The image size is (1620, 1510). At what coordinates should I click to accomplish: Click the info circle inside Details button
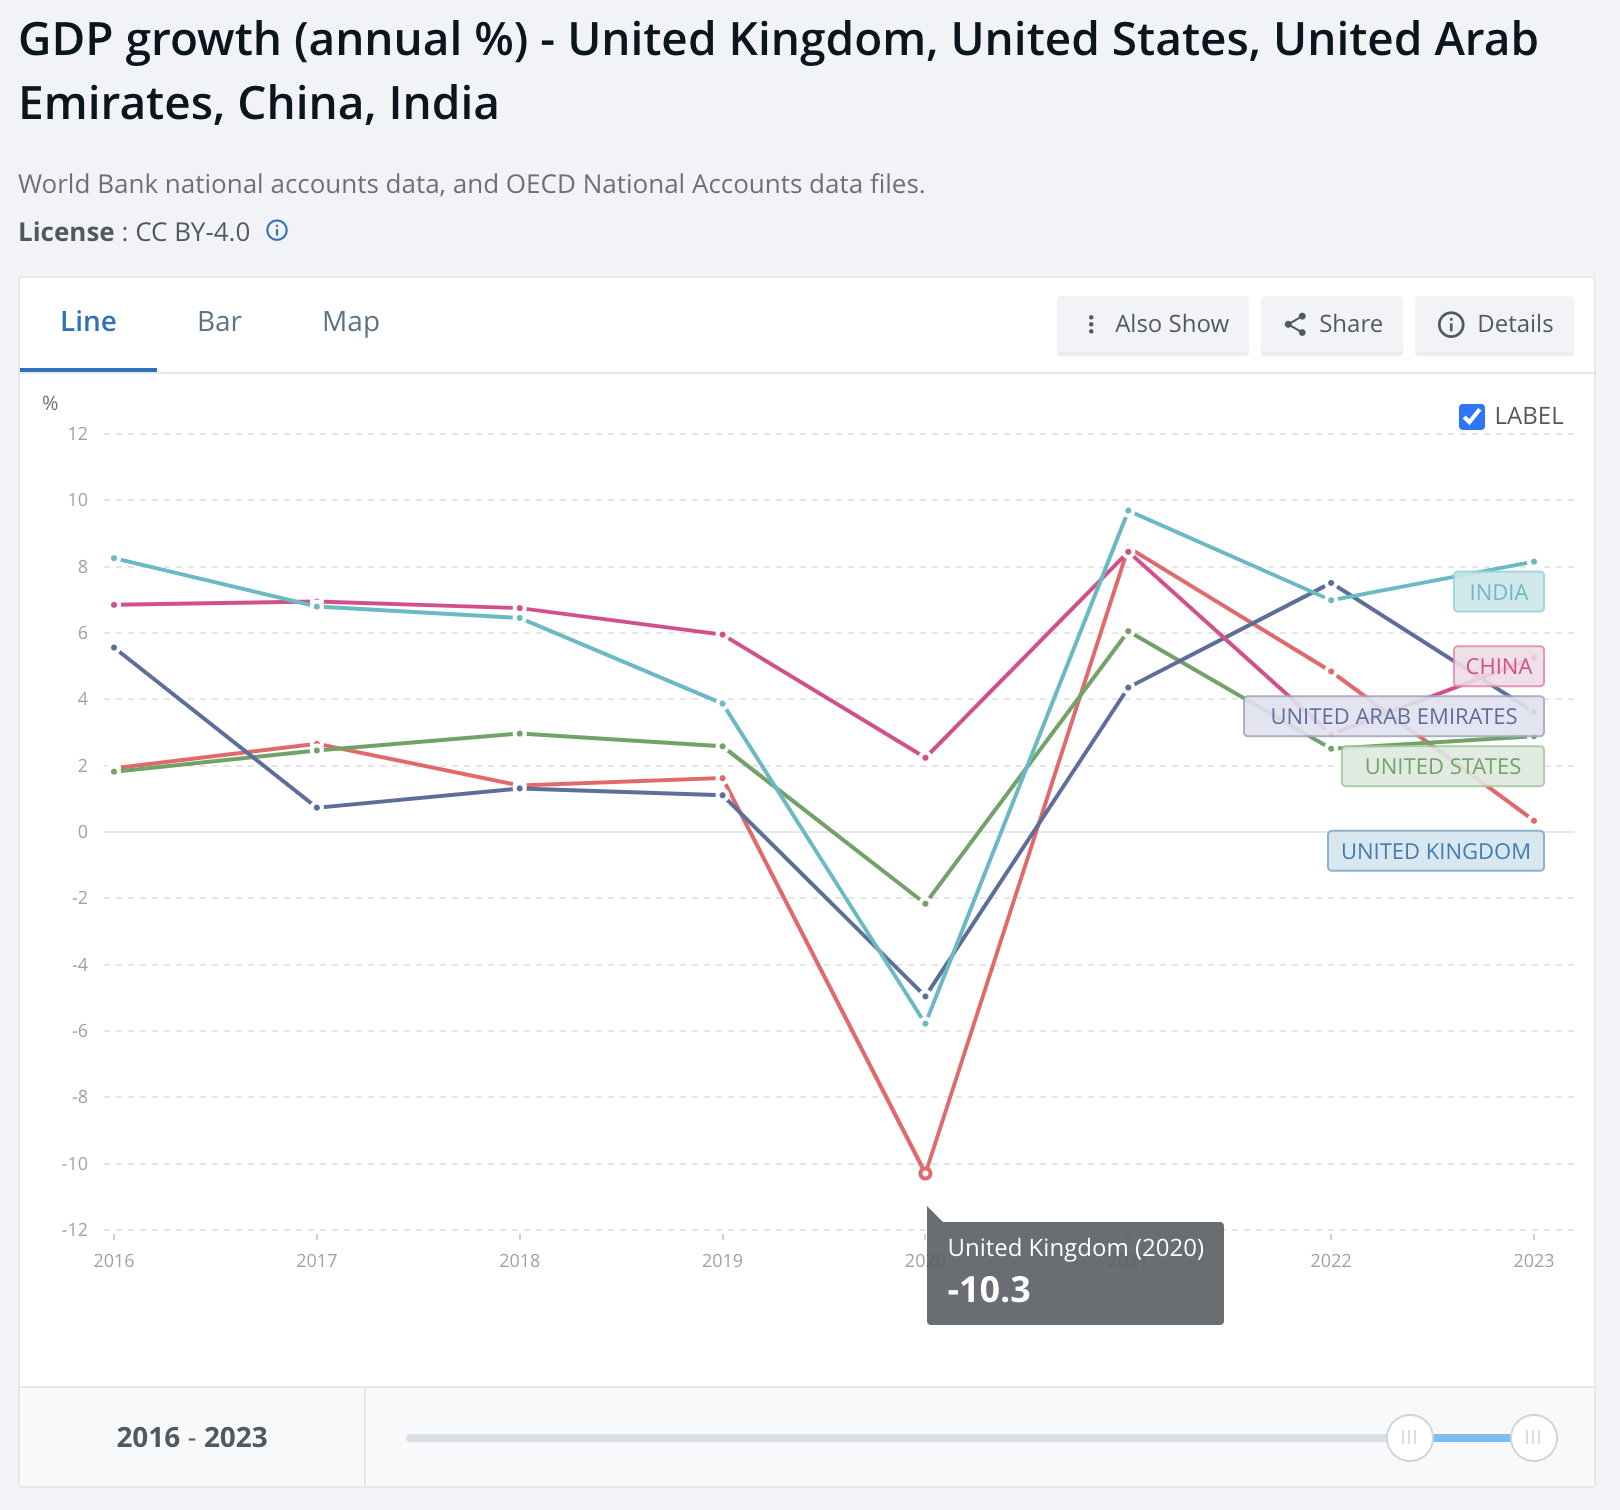tap(1450, 324)
